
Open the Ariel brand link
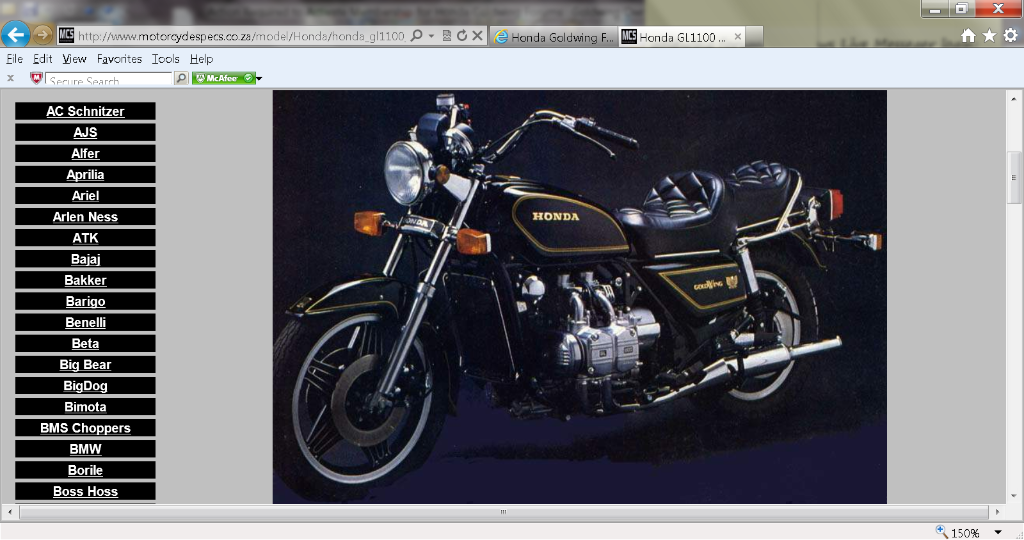point(86,196)
